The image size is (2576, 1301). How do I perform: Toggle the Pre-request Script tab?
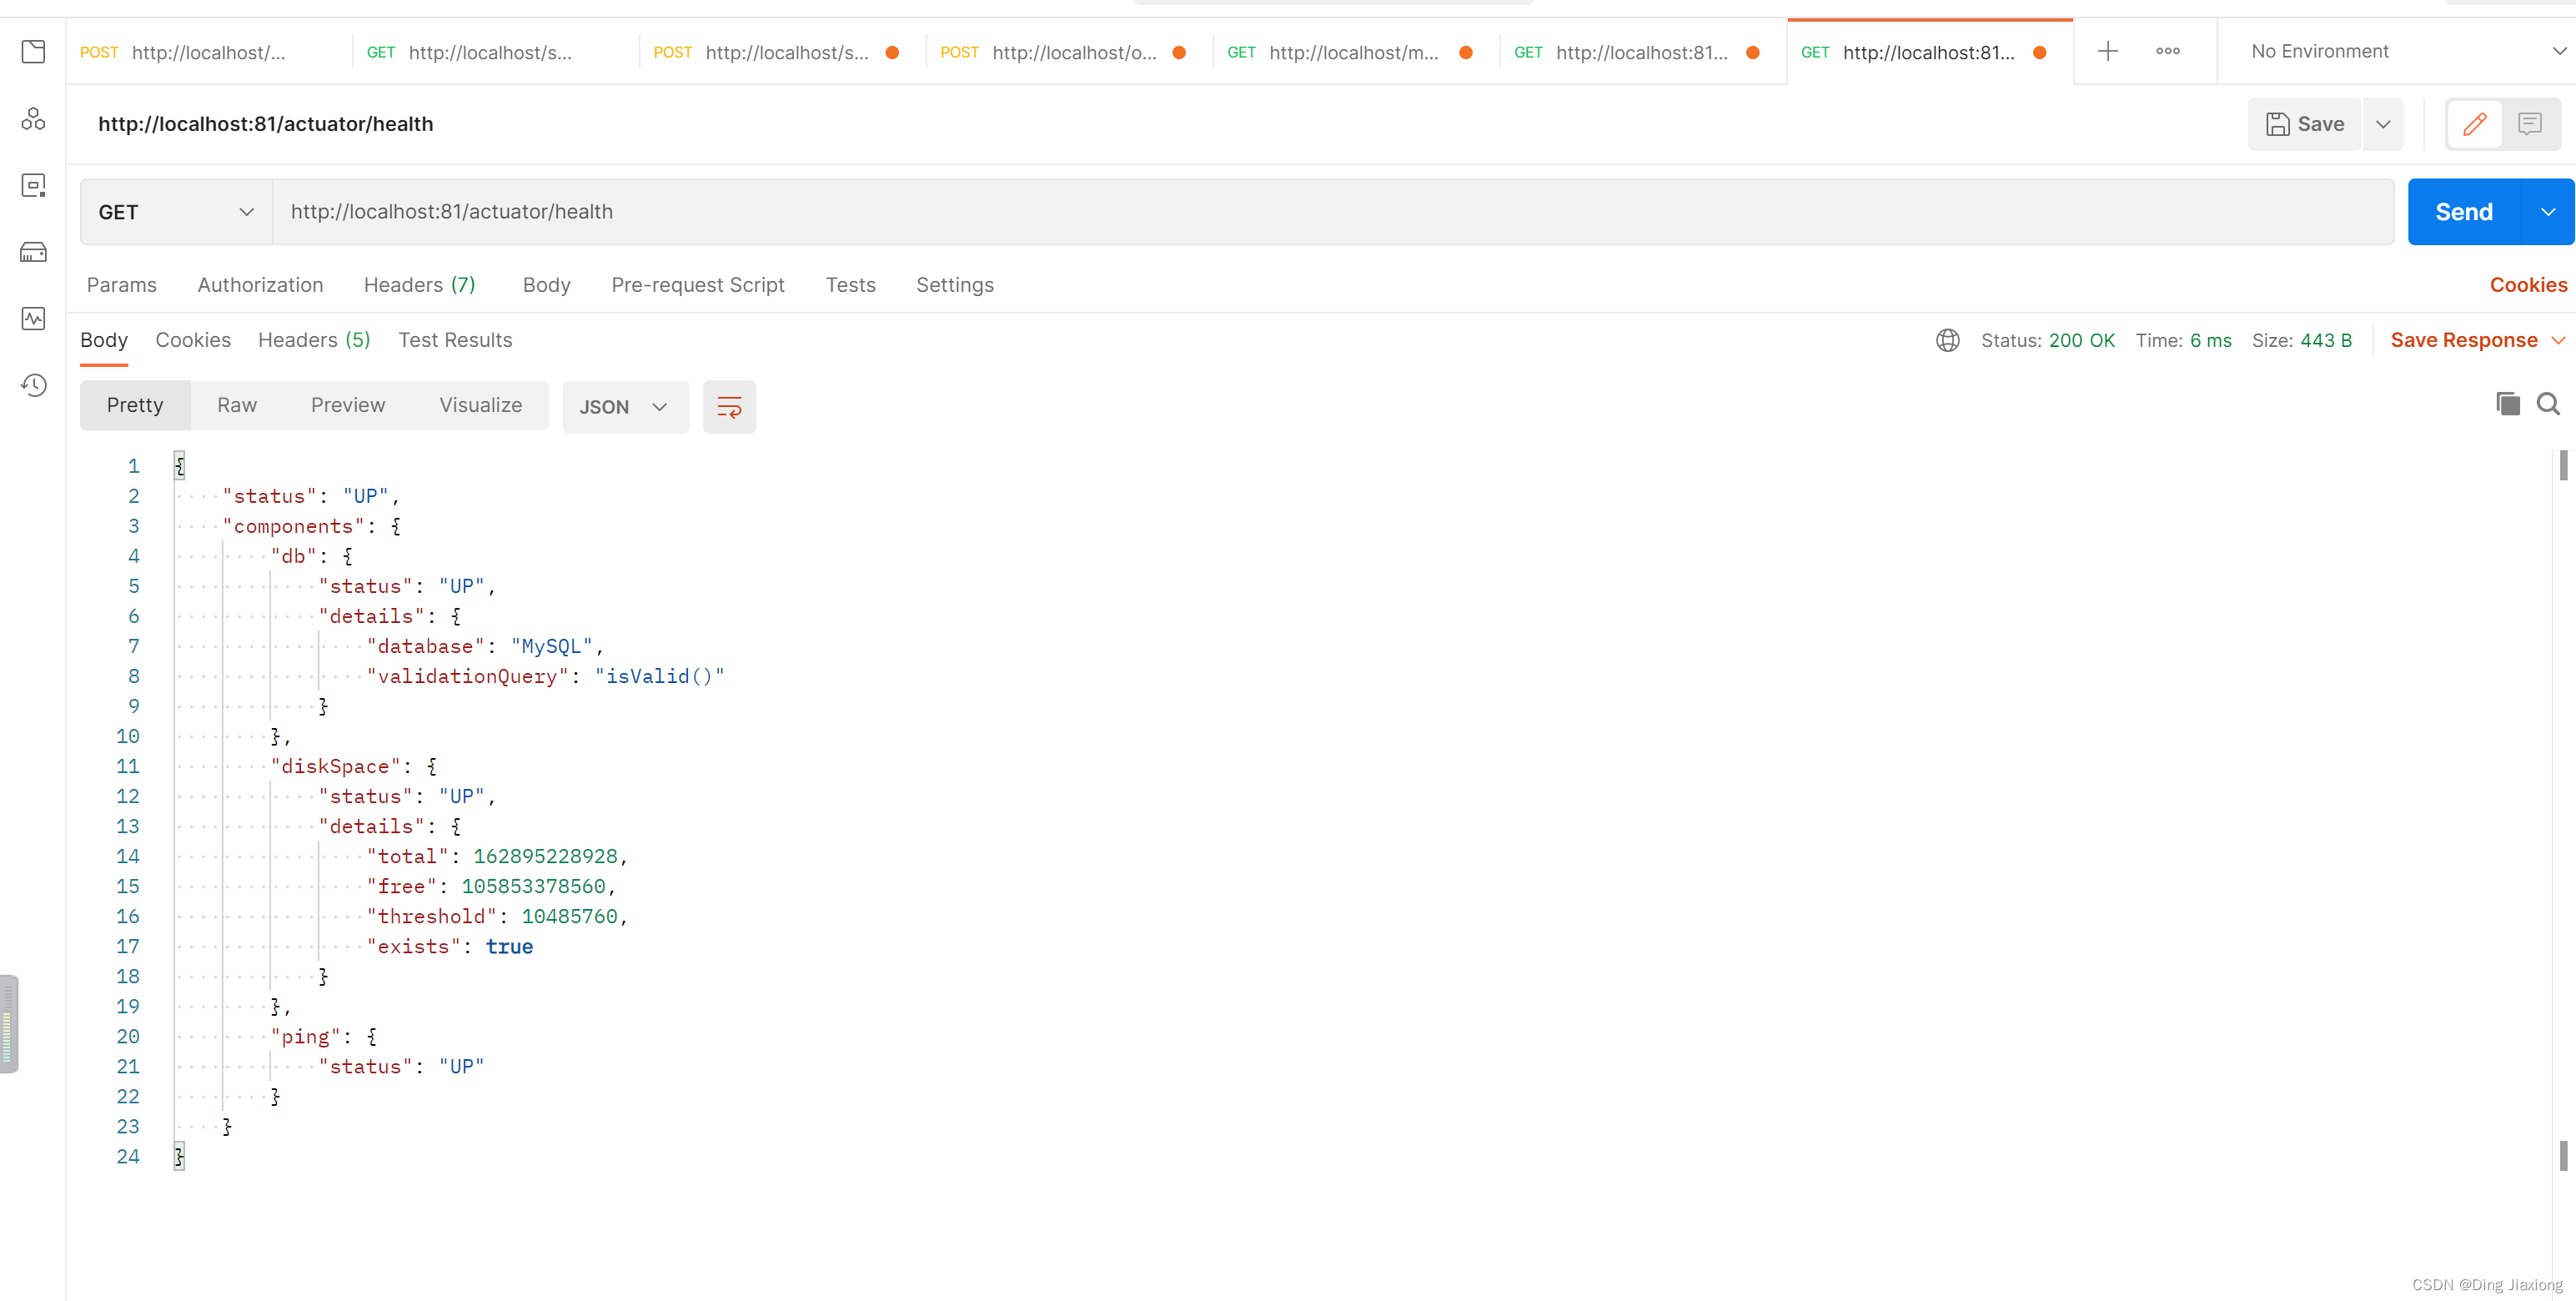pos(698,284)
